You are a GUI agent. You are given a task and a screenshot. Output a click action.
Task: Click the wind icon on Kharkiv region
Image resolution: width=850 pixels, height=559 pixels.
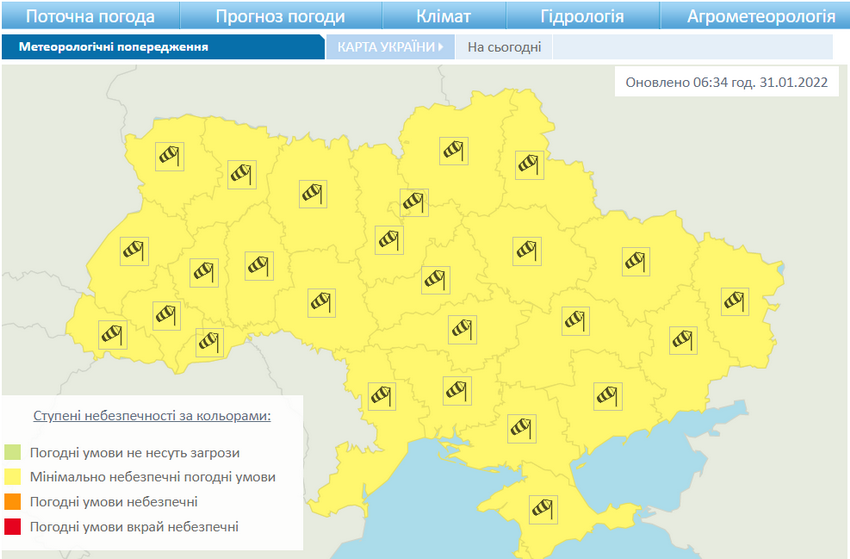(635, 261)
